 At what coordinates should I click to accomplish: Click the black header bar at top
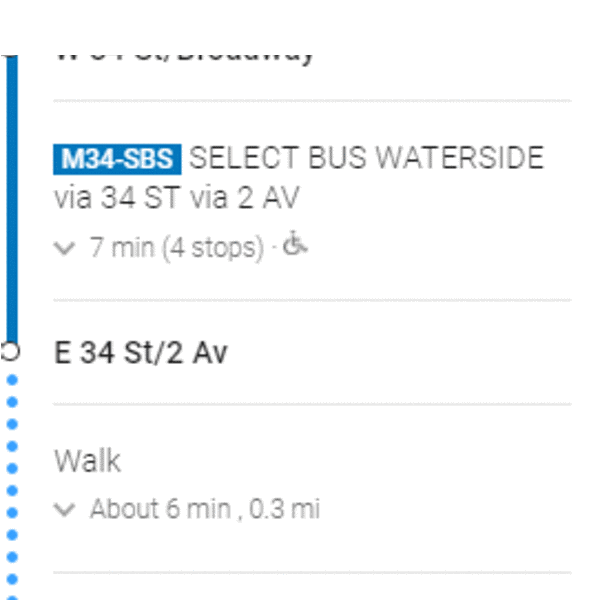point(300,26)
